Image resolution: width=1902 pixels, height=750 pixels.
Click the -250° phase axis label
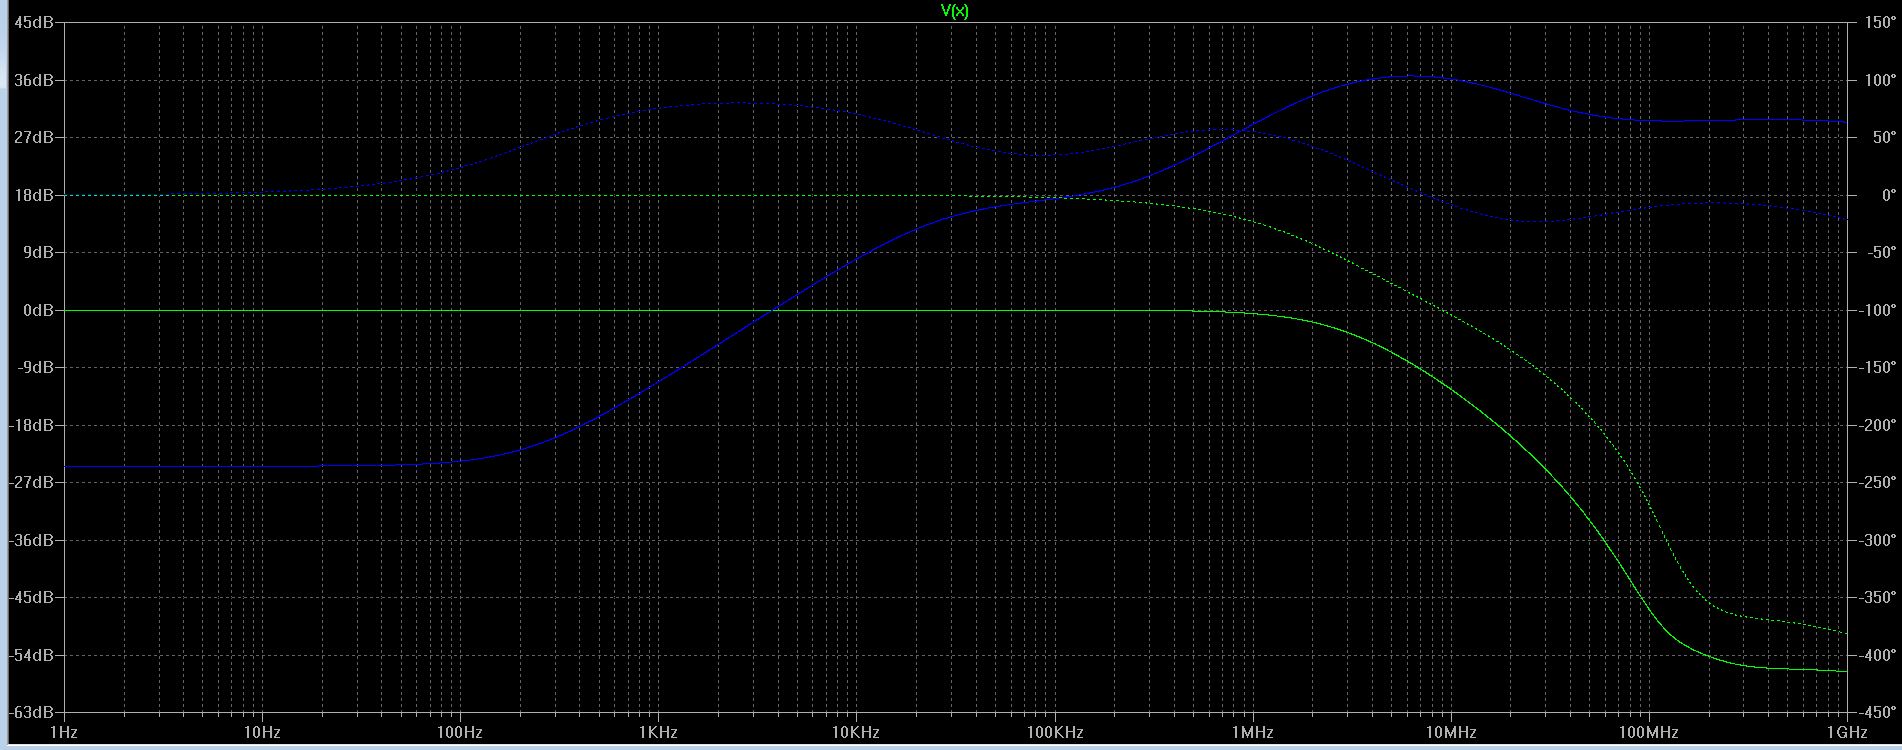point(1878,482)
